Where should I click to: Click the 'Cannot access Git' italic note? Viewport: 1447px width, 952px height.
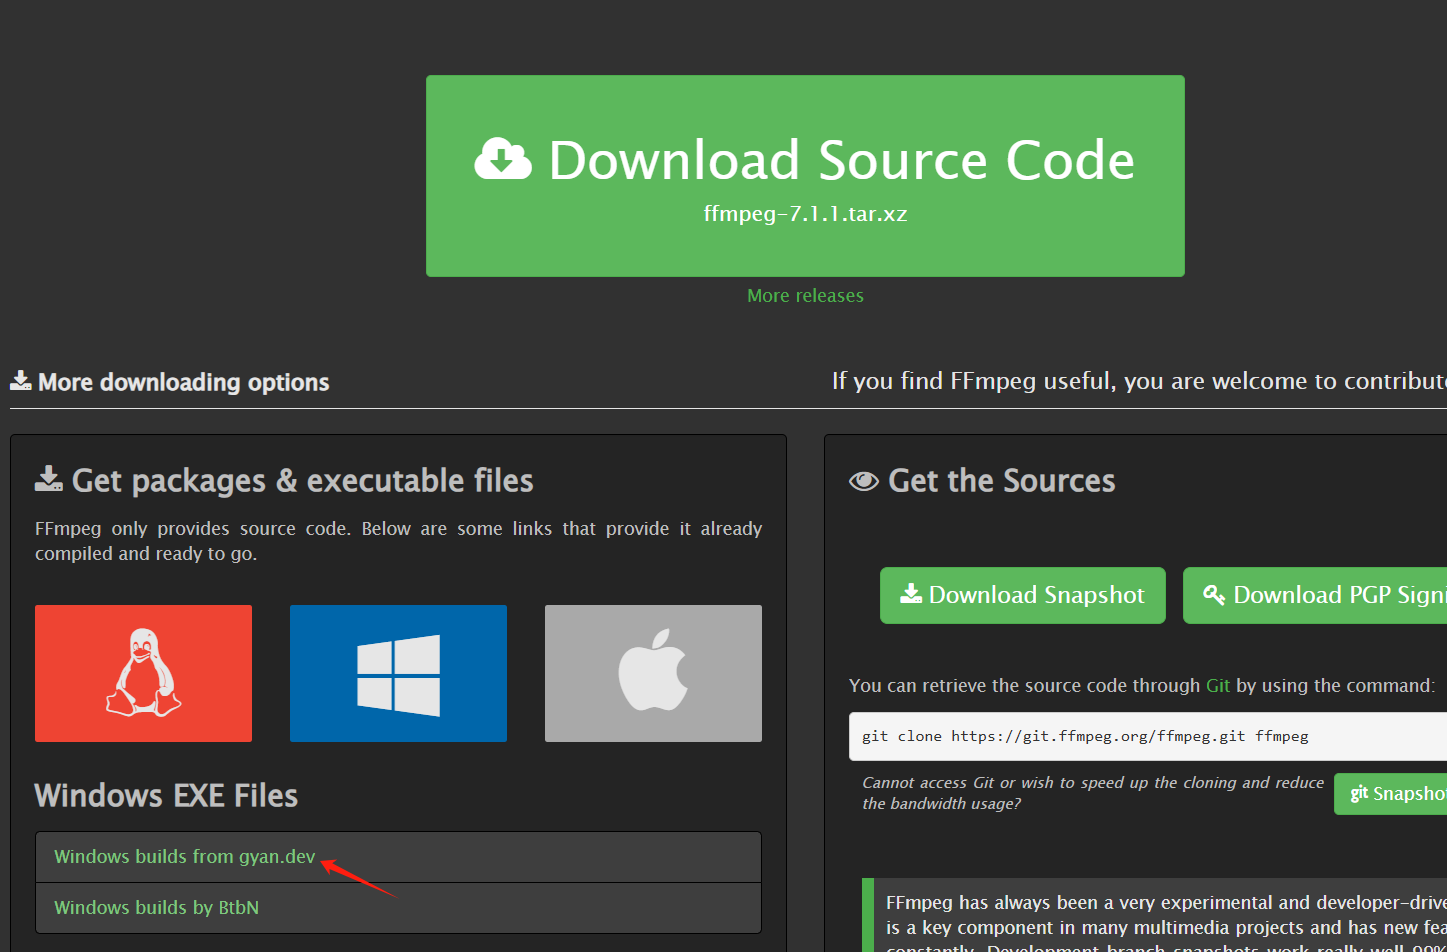pyautogui.click(x=1093, y=793)
